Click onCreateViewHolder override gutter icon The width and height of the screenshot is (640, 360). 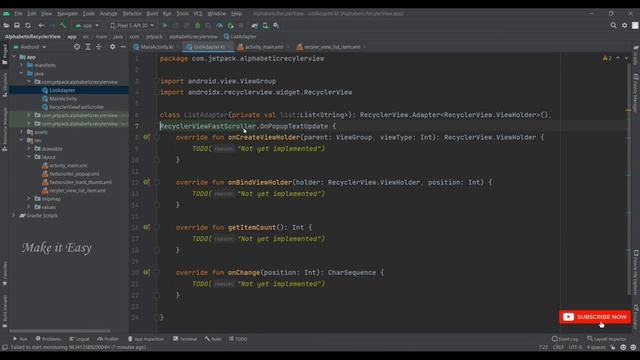(146, 137)
